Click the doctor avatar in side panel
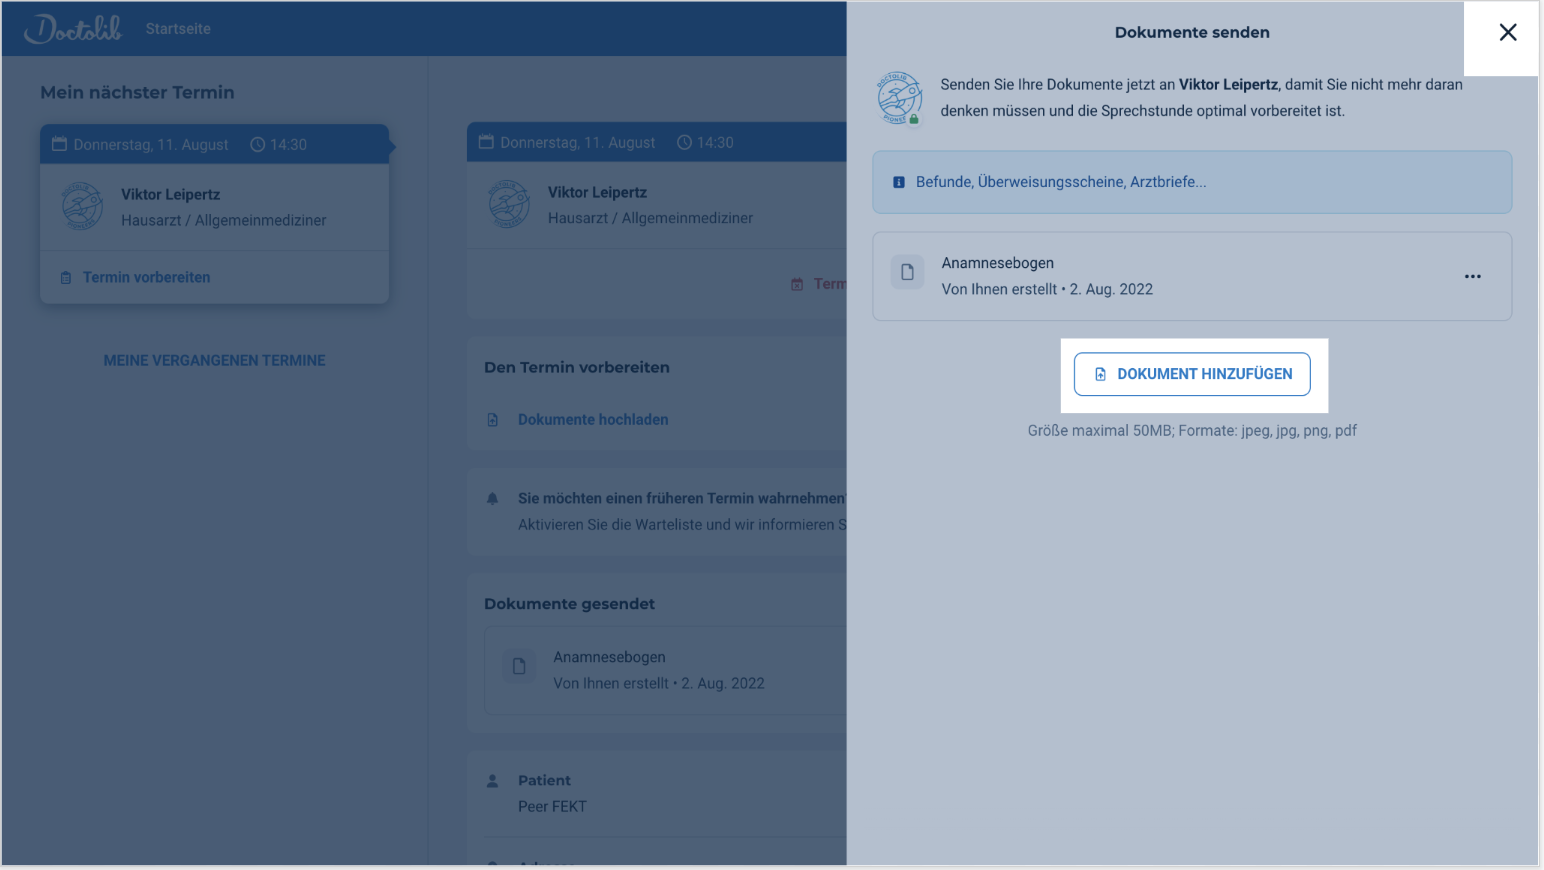 coord(899,98)
